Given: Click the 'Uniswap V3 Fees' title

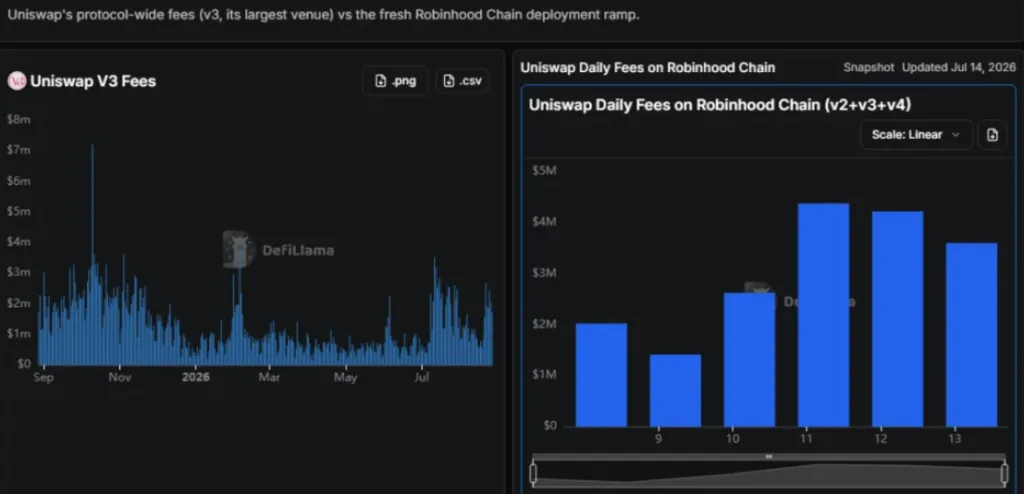Looking at the screenshot, I should 93,81.
